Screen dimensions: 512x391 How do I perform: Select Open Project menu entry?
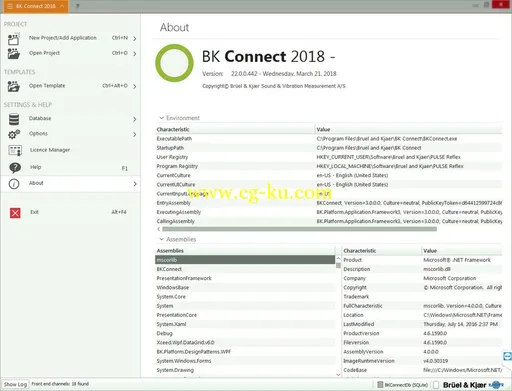tap(70, 54)
